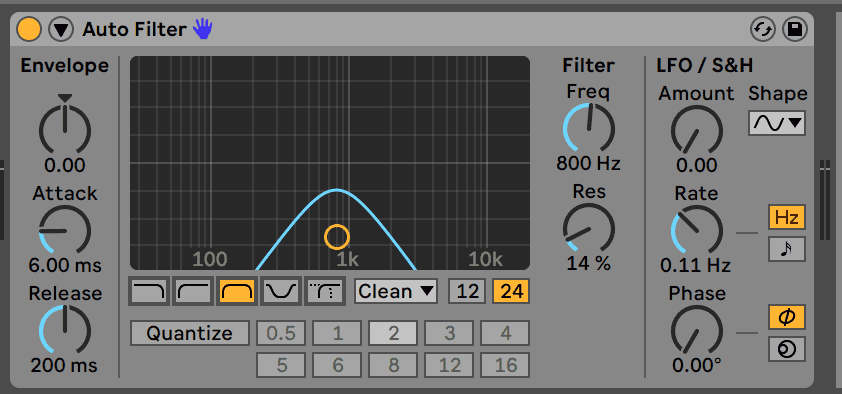Viewport: 842px width, 394px height.
Task: Switch LFO rate mode to Hz
Action: (x=787, y=217)
